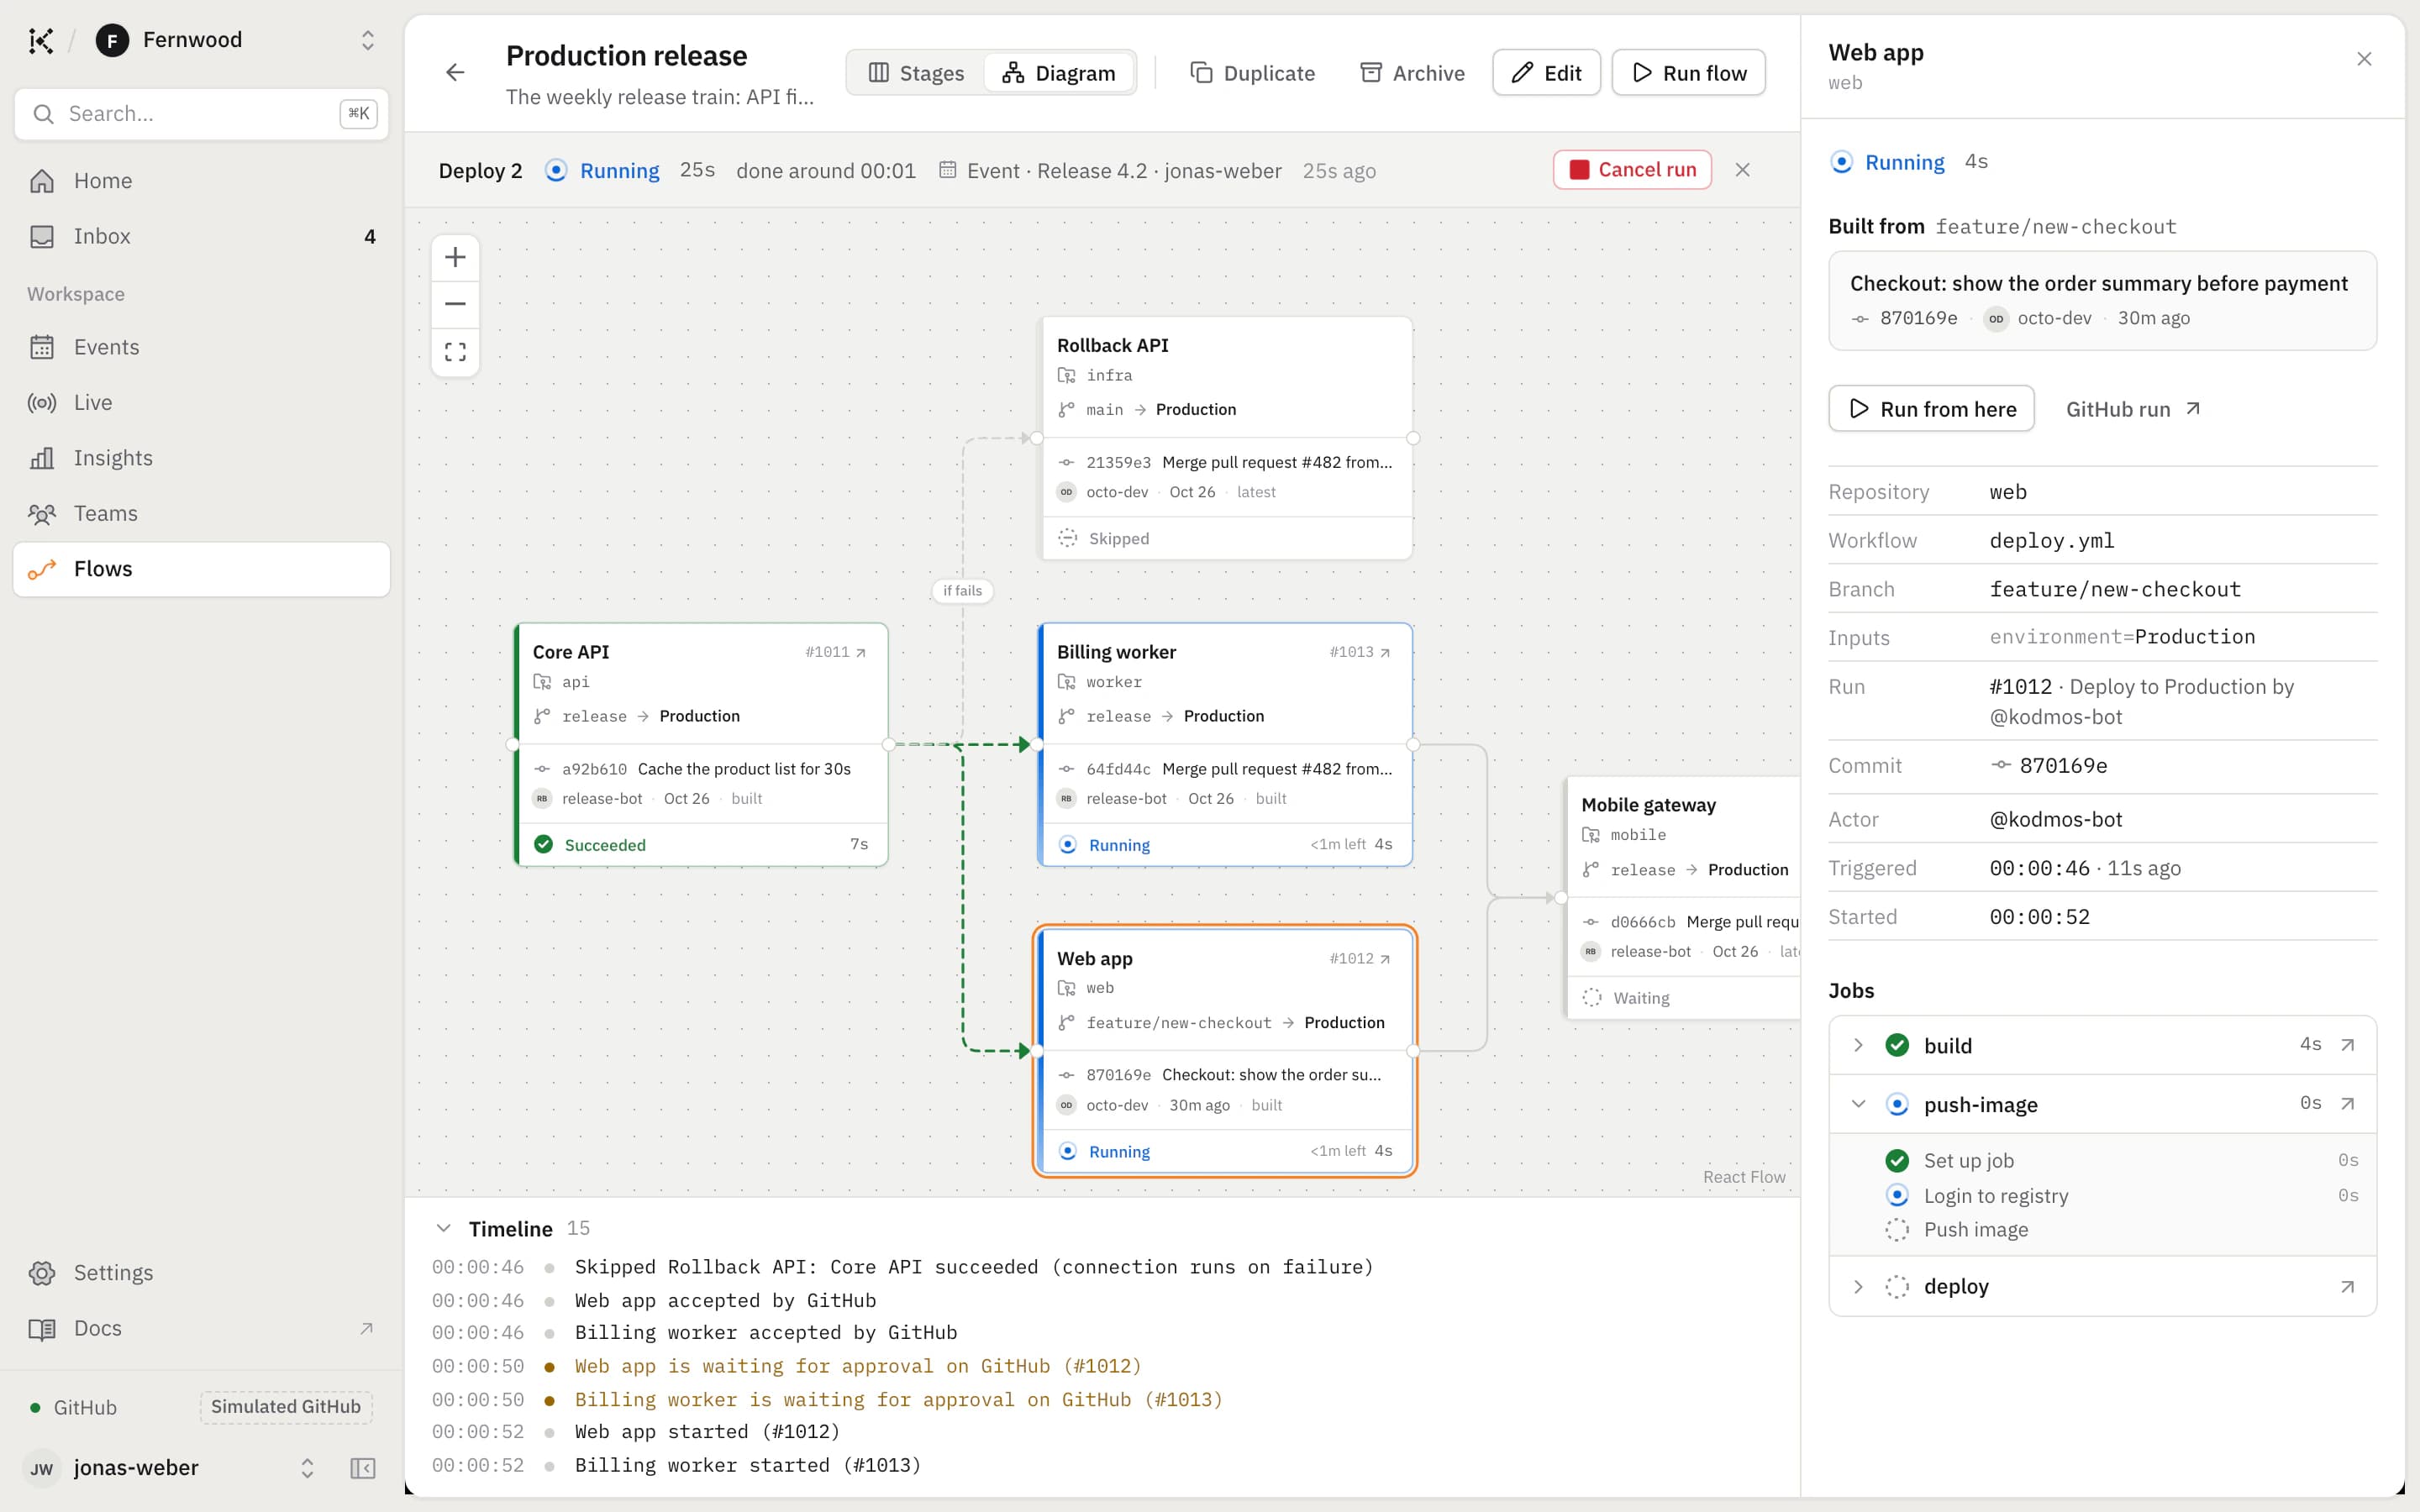Click the Kodmos logo icon
2420x1512 pixels.
click(40, 40)
